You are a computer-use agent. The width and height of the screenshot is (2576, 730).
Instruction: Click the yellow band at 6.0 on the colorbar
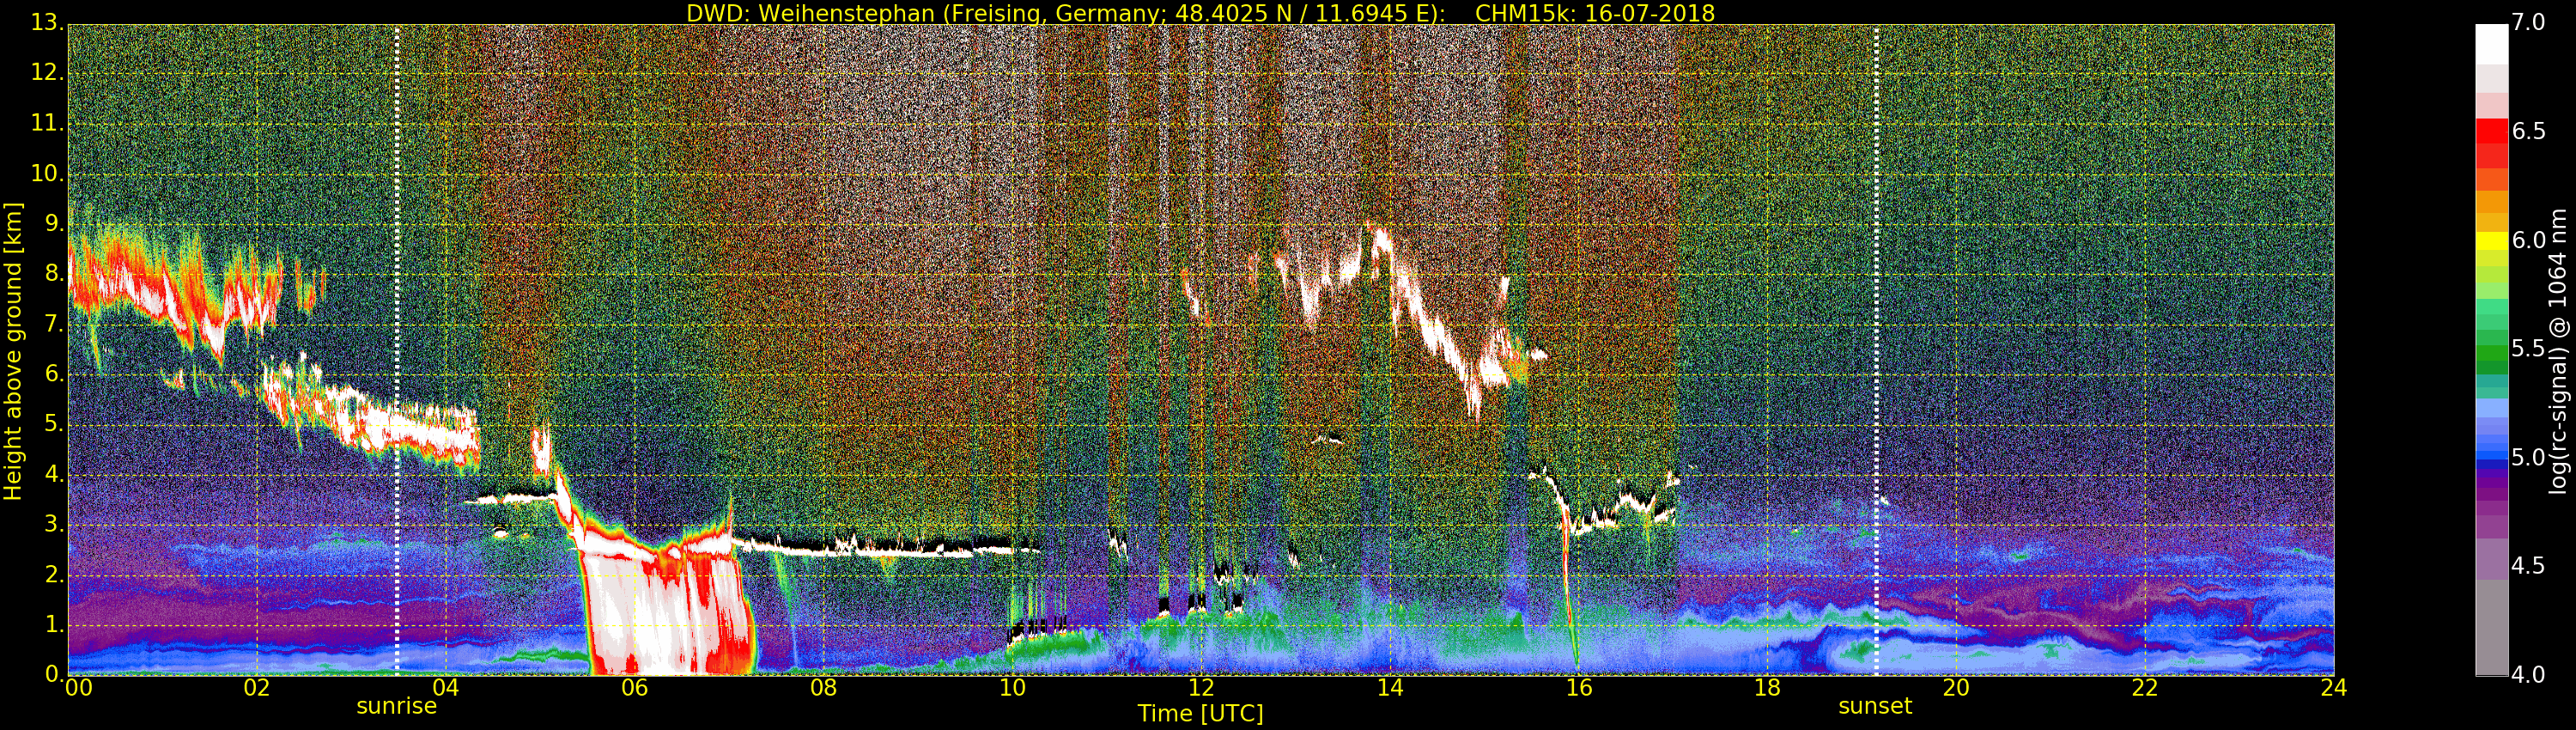(x=2491, y=241)
